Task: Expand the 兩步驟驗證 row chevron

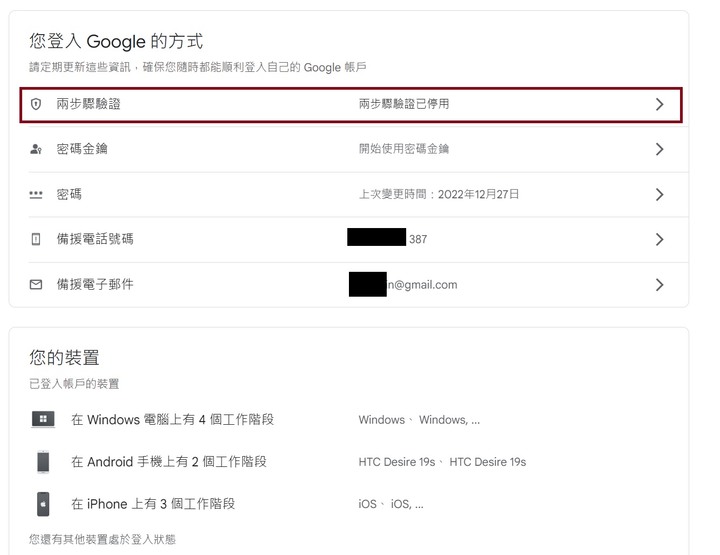Action: [x=659, y=104]
